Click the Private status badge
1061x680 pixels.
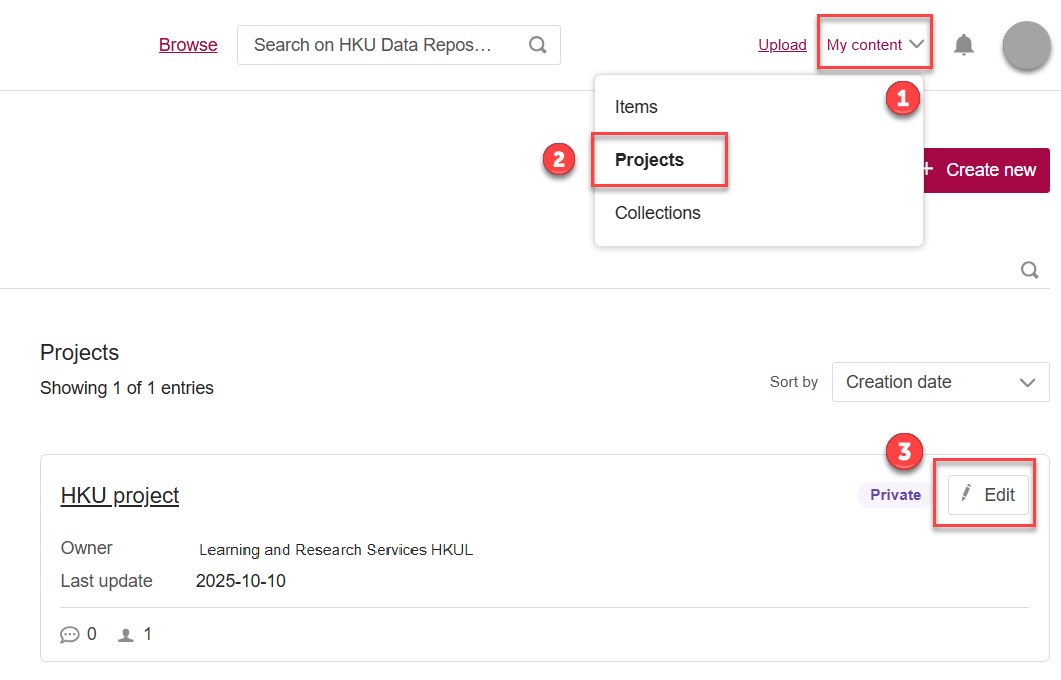point(895,495)
